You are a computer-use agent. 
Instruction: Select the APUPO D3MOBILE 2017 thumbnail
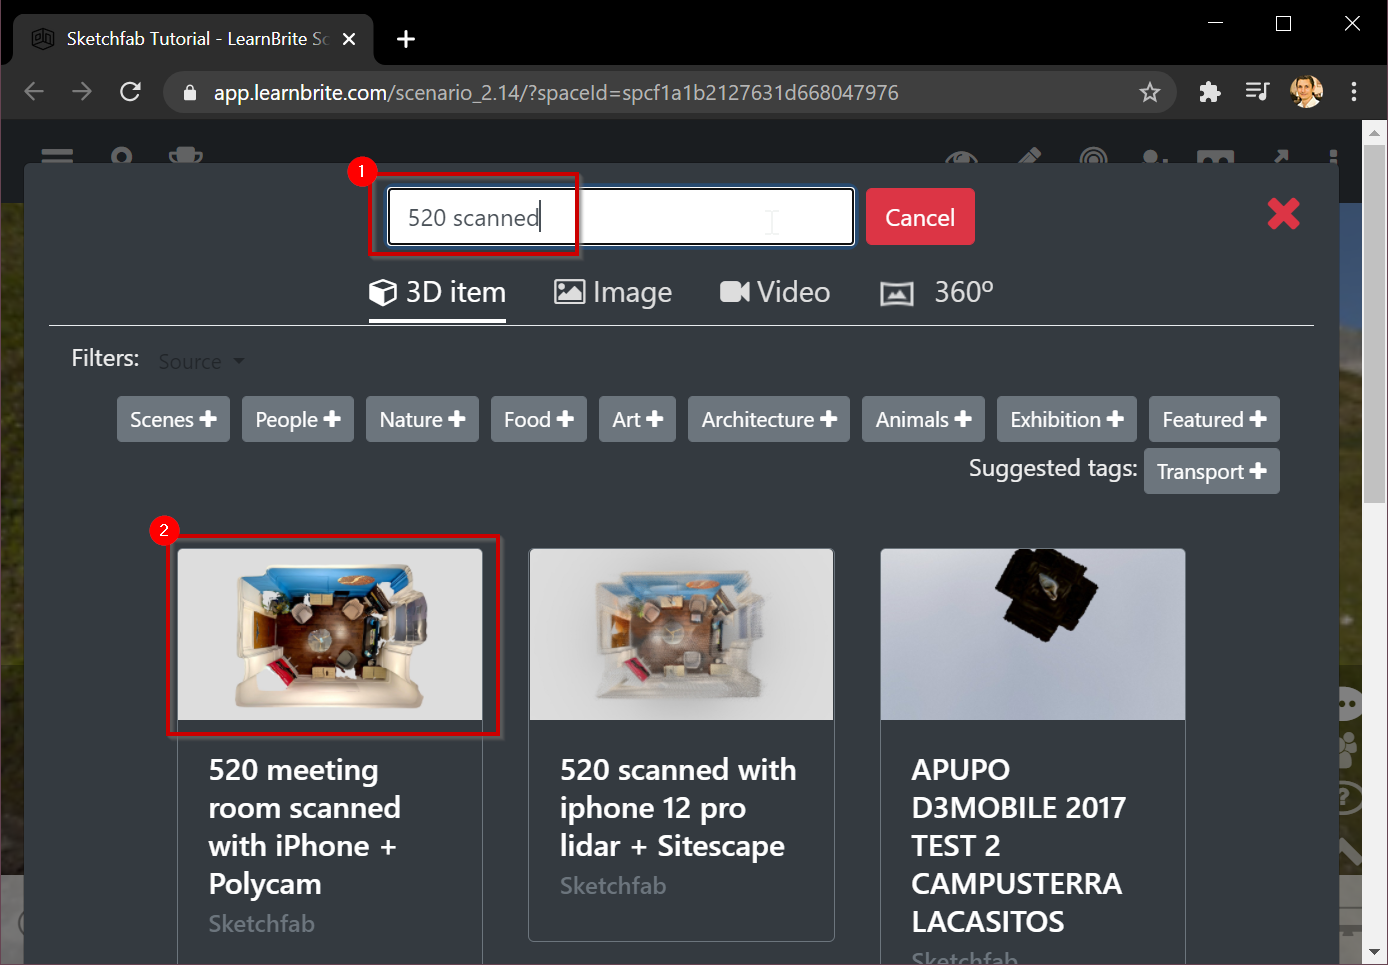pos(1033,634)
